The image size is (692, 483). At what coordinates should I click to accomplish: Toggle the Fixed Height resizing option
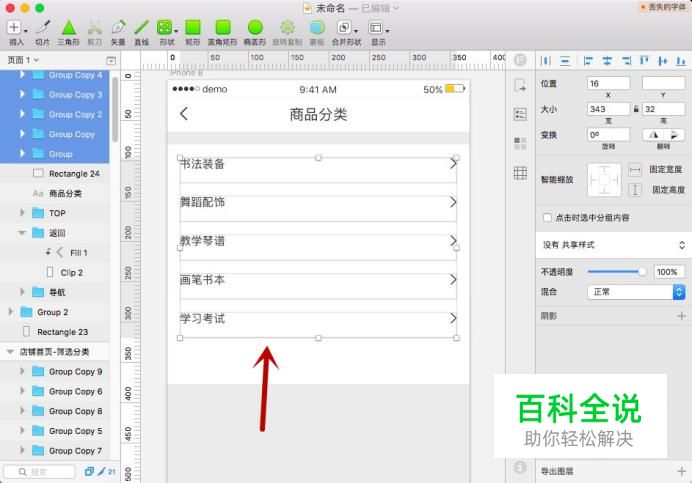pyautogui.click(x=635, y=190)
